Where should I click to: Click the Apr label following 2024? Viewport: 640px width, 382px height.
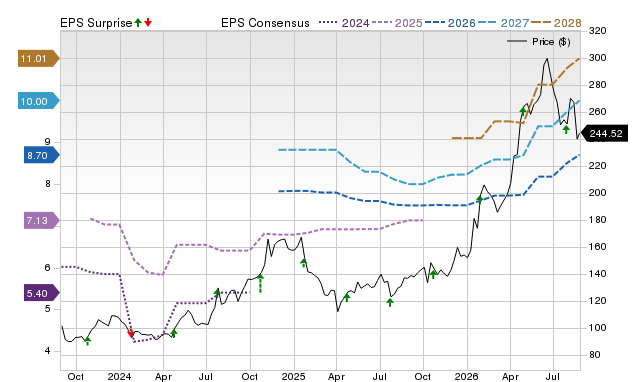(163, 376)
